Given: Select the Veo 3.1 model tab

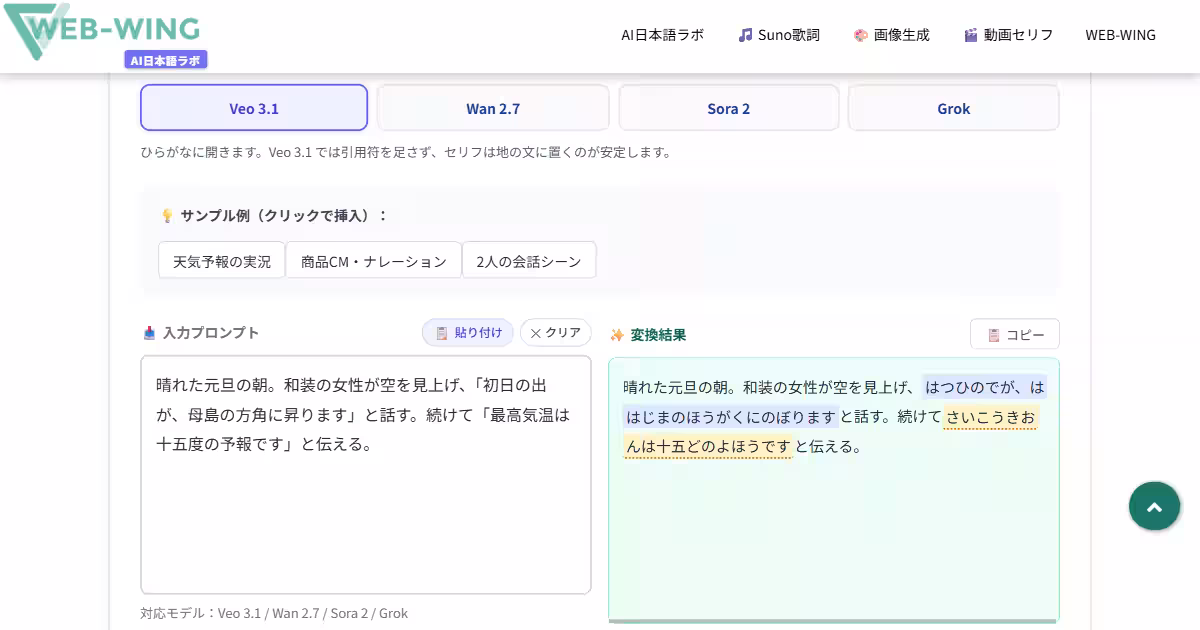Looking at the screenshot, I should pyautogui.click(x=254, y=108).
